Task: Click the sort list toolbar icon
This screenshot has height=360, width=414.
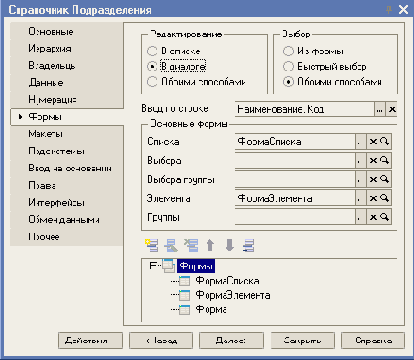Action: [249, 245]
